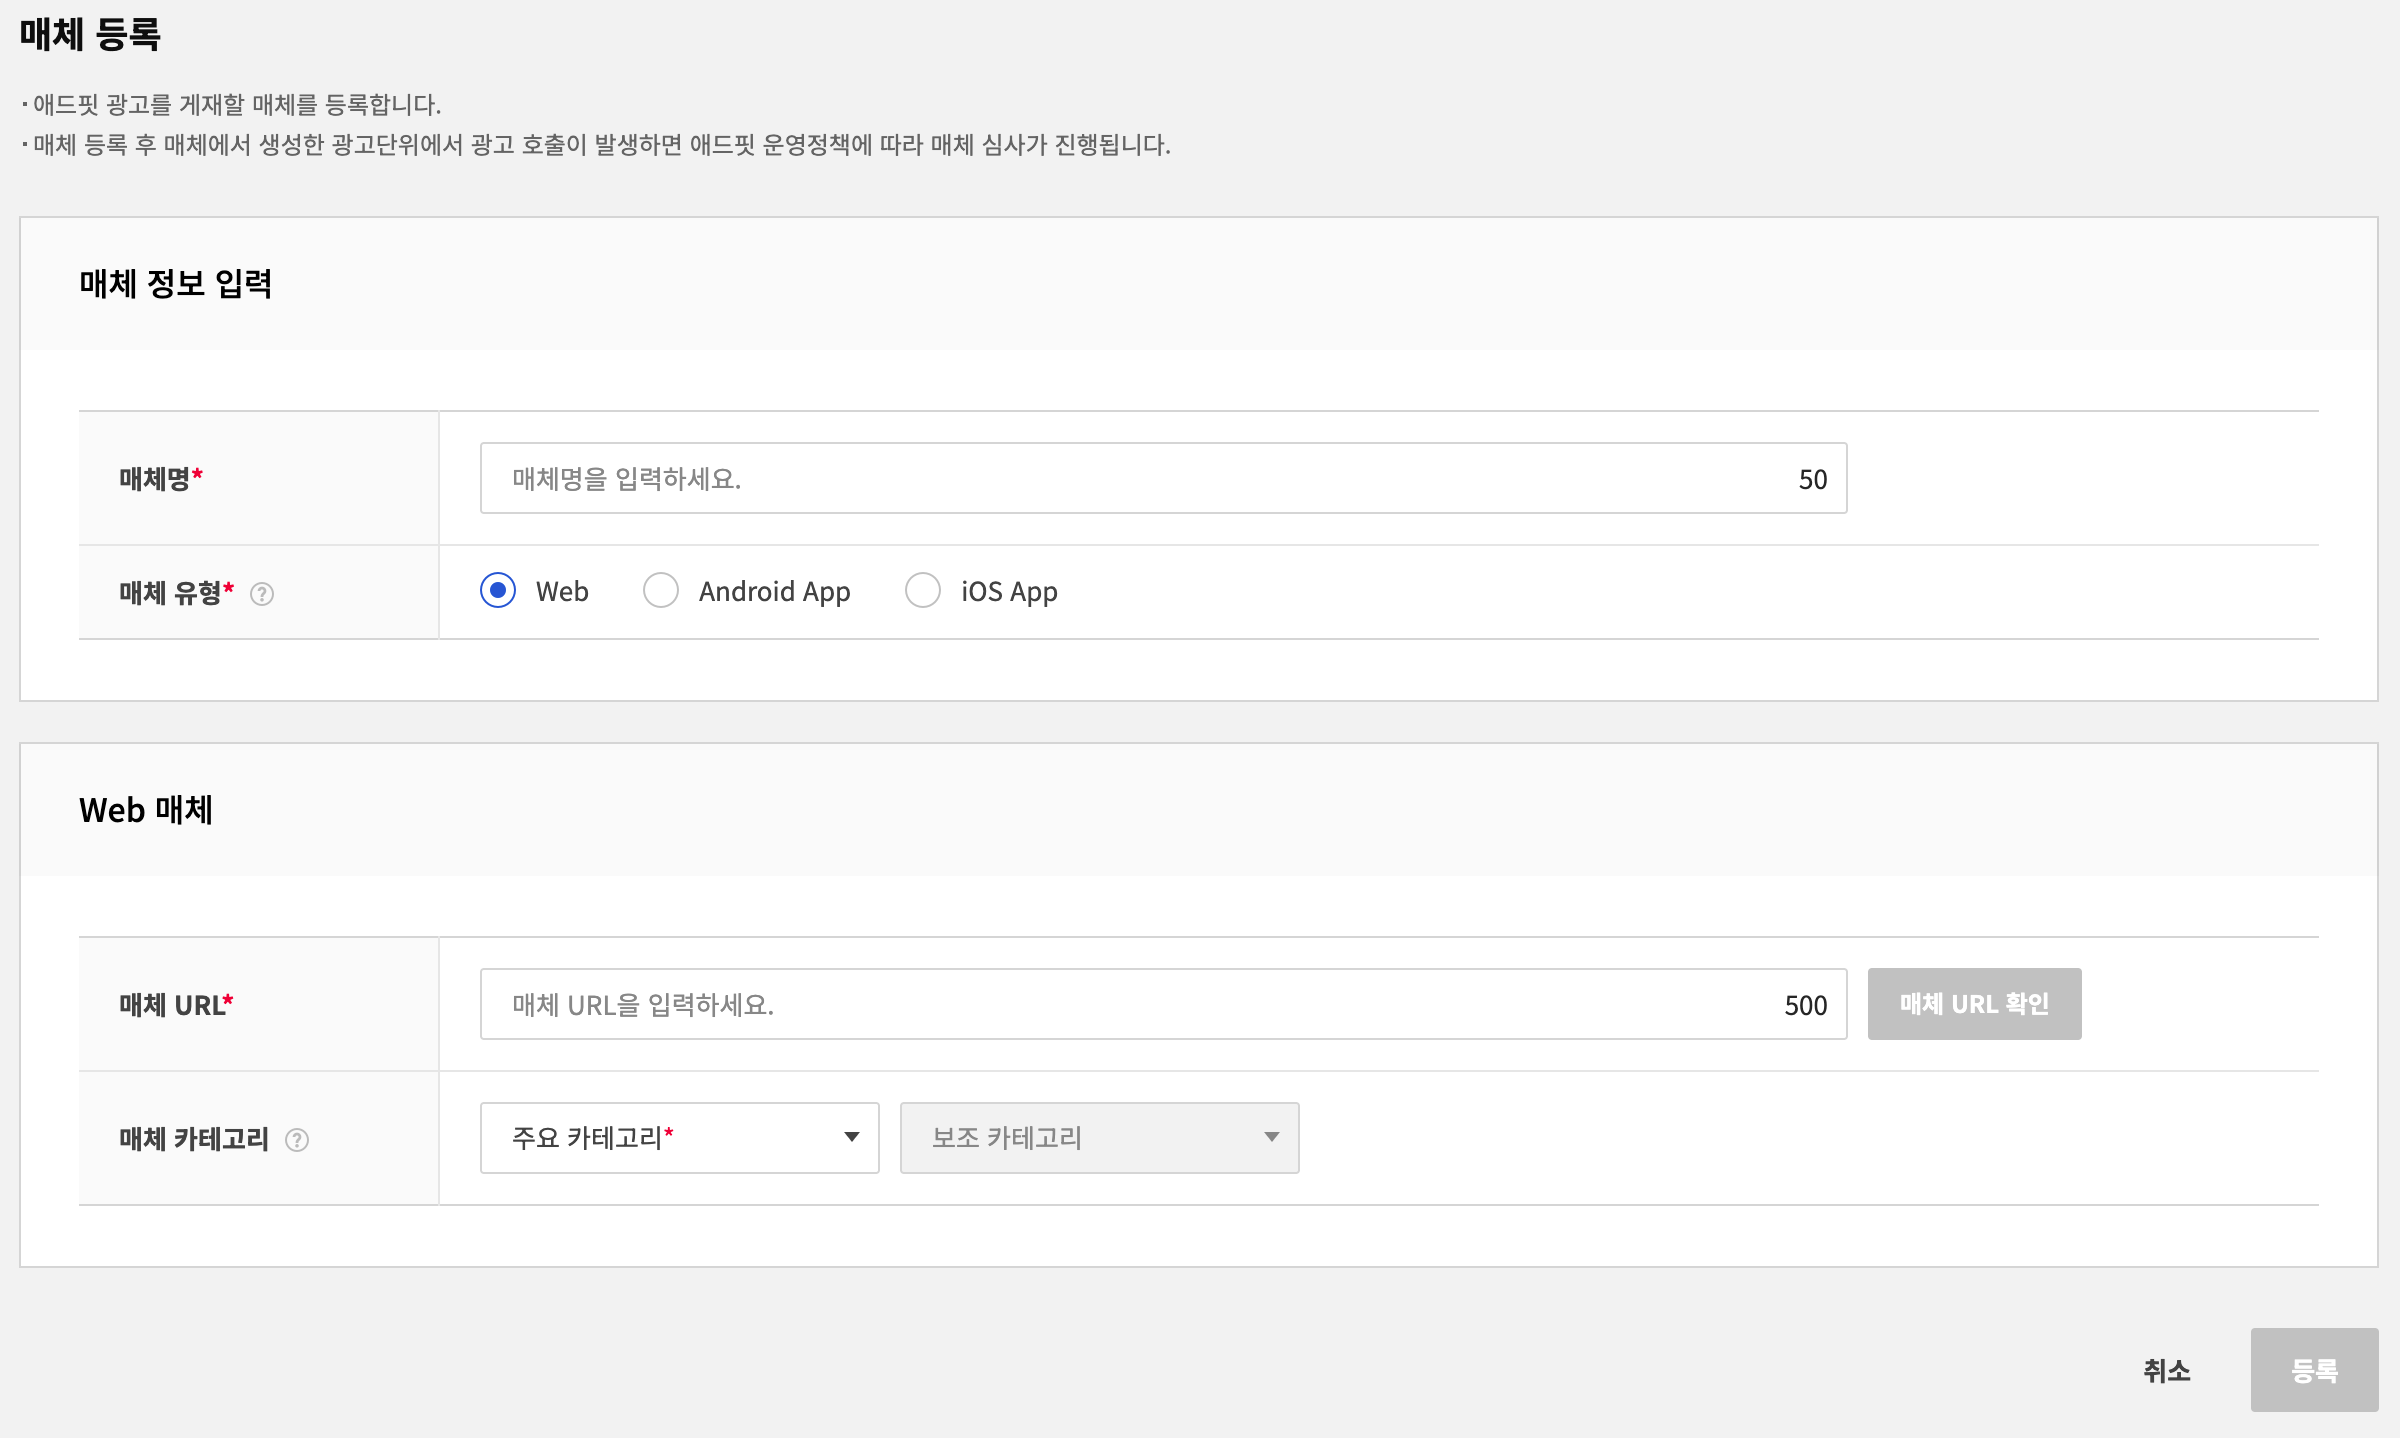2400x1438 pixels.
Task: Click into the 매체 URL input box
Action: point(1130,1005)
